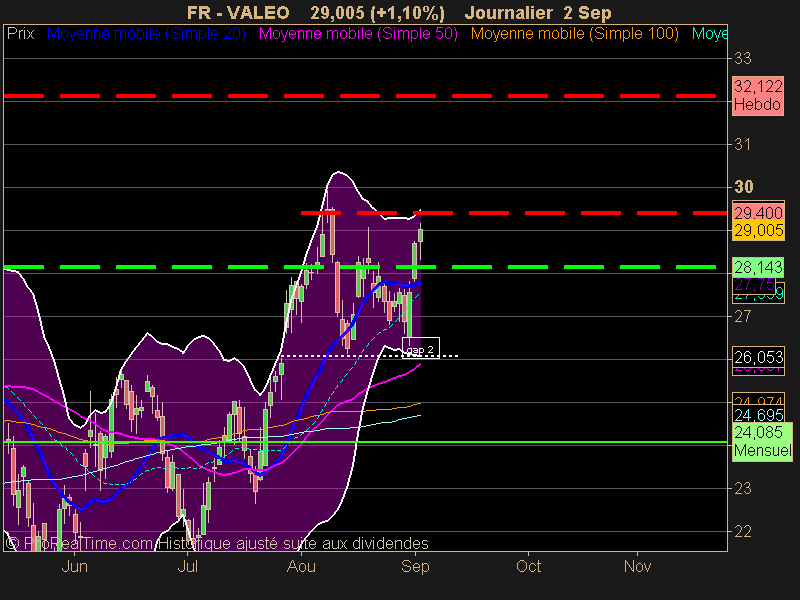This screenshot has width=800, height=600.
Task: Click the purple "27,75" price label
Action: pyautogui.click(x=754, y=284)
